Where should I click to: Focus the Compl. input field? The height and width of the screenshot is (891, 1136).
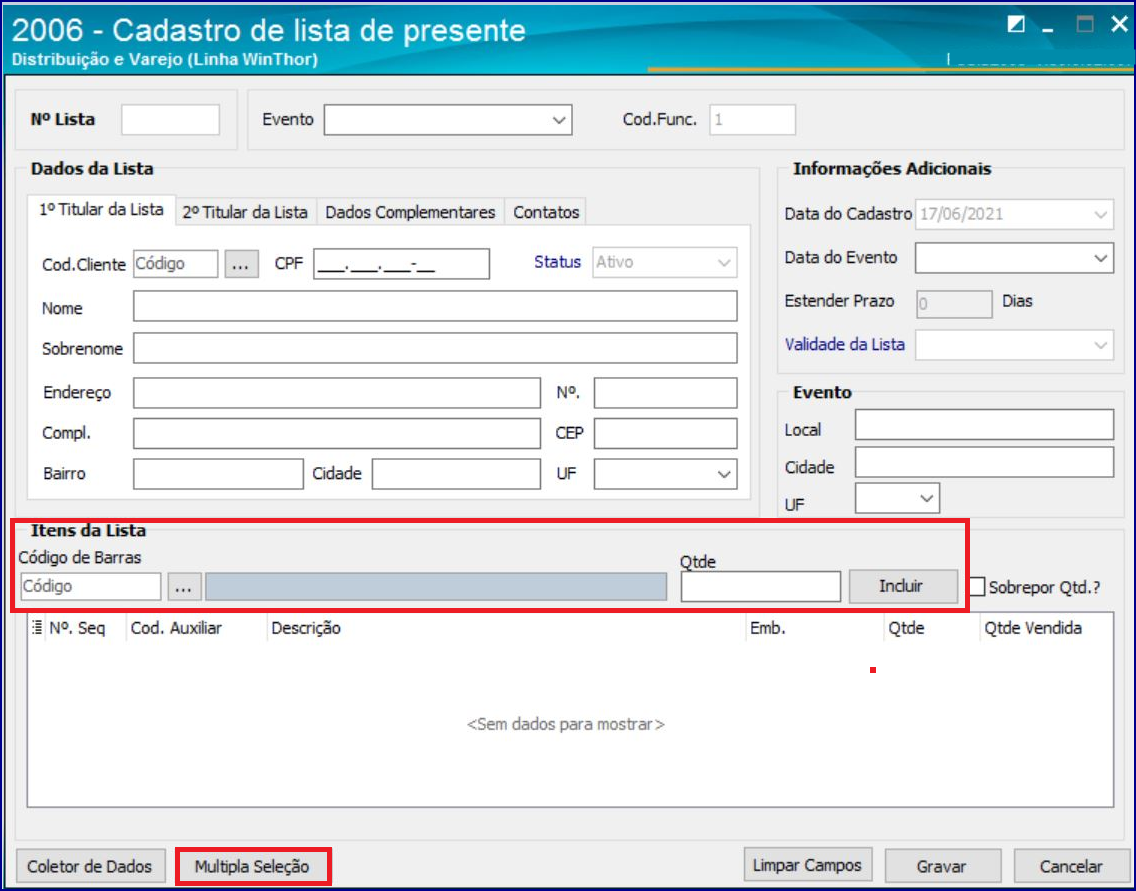[x=337, y=433]
